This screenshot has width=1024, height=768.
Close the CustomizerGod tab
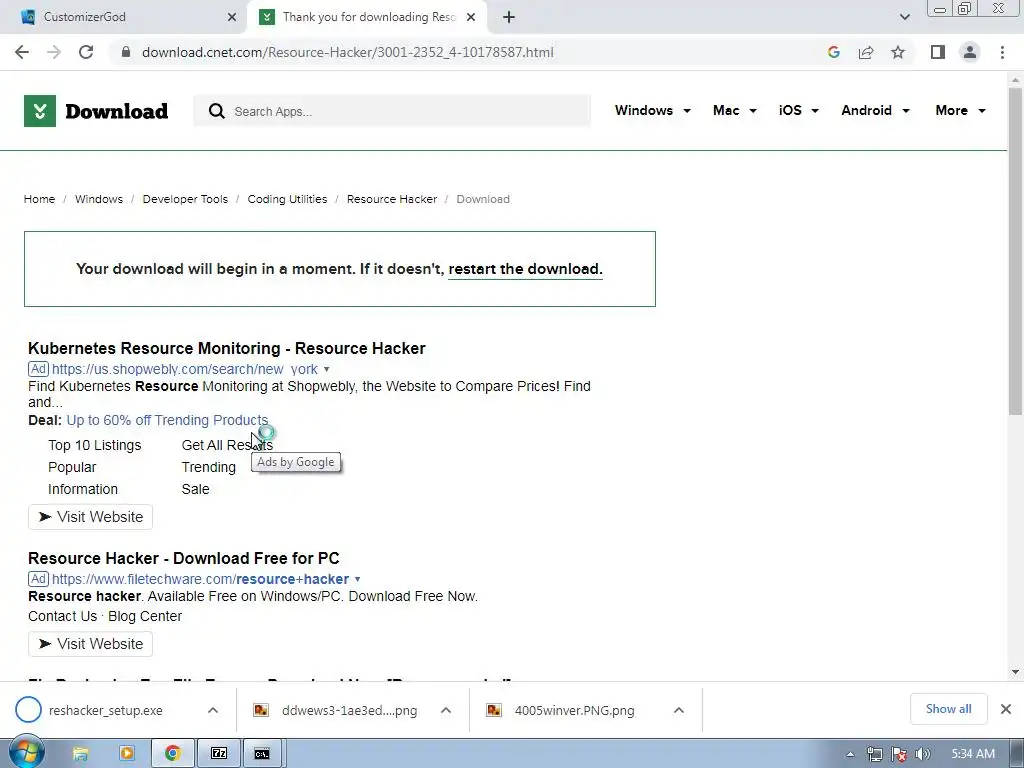(x=232, y=17)
